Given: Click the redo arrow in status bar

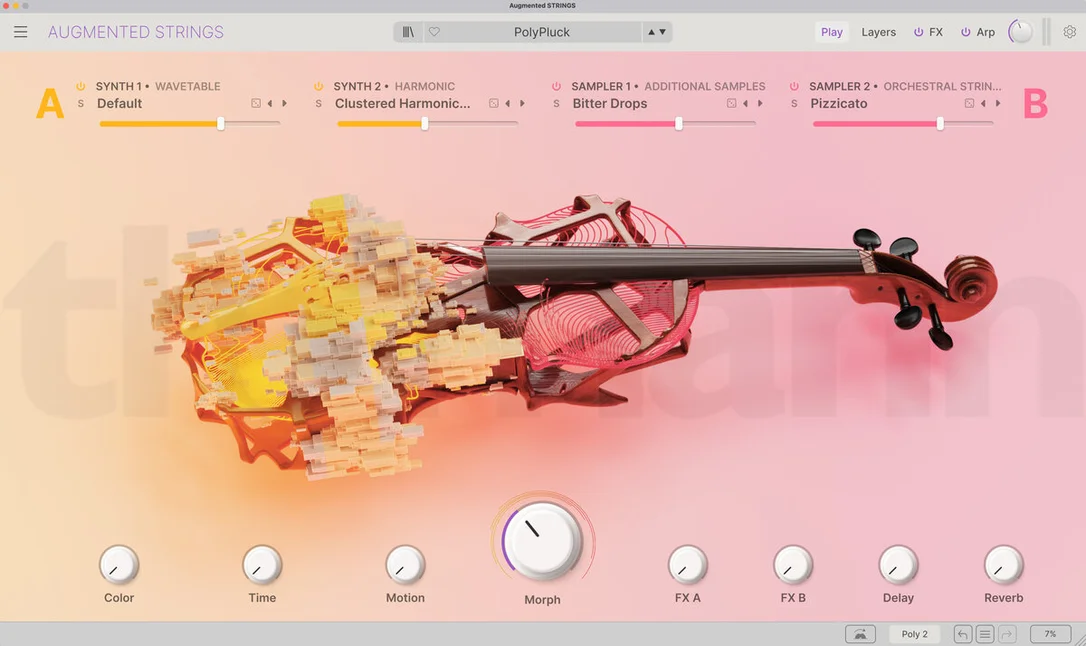Looking at the screenshot, I should coord(1008,634).
